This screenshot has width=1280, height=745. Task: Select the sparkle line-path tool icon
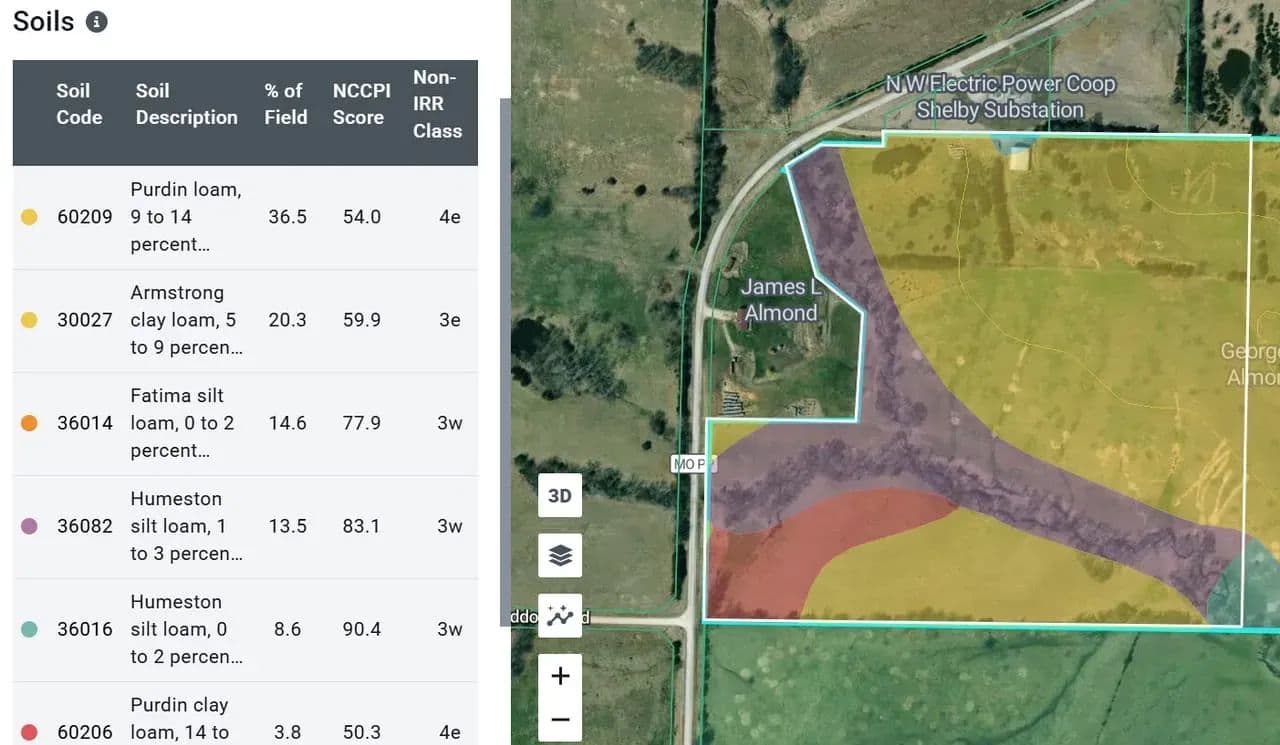pos(560,615)
